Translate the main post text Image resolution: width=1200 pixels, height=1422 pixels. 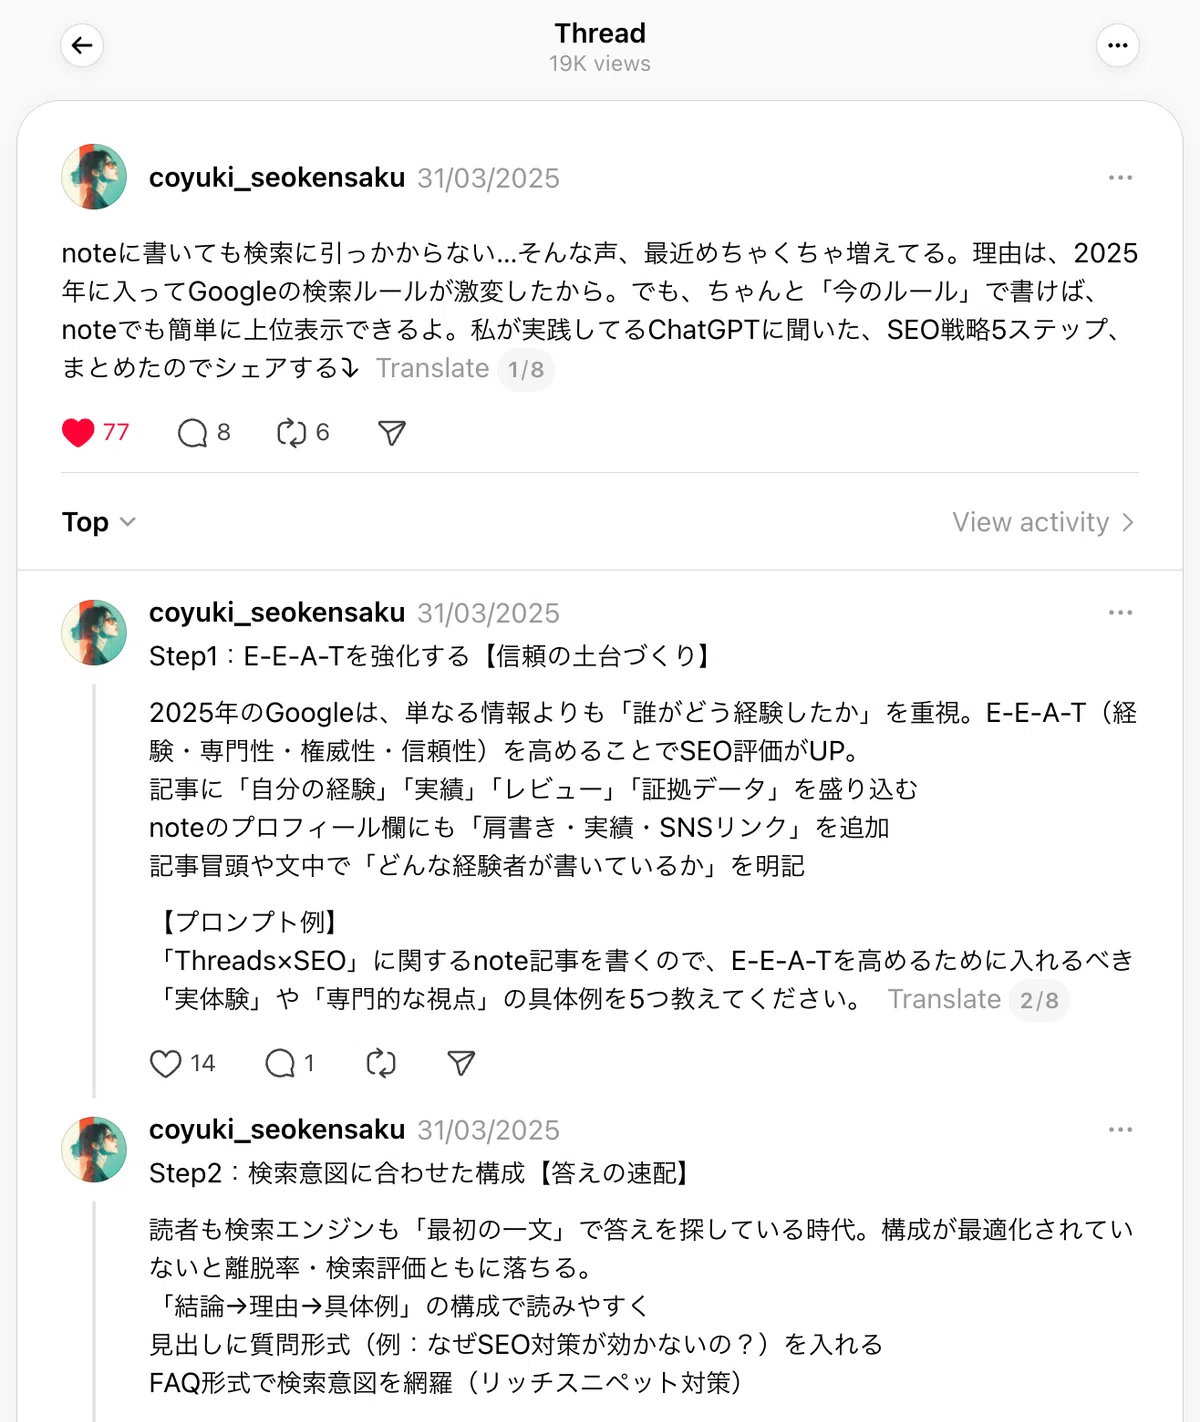pyautogui.click(x=432, y=369)
